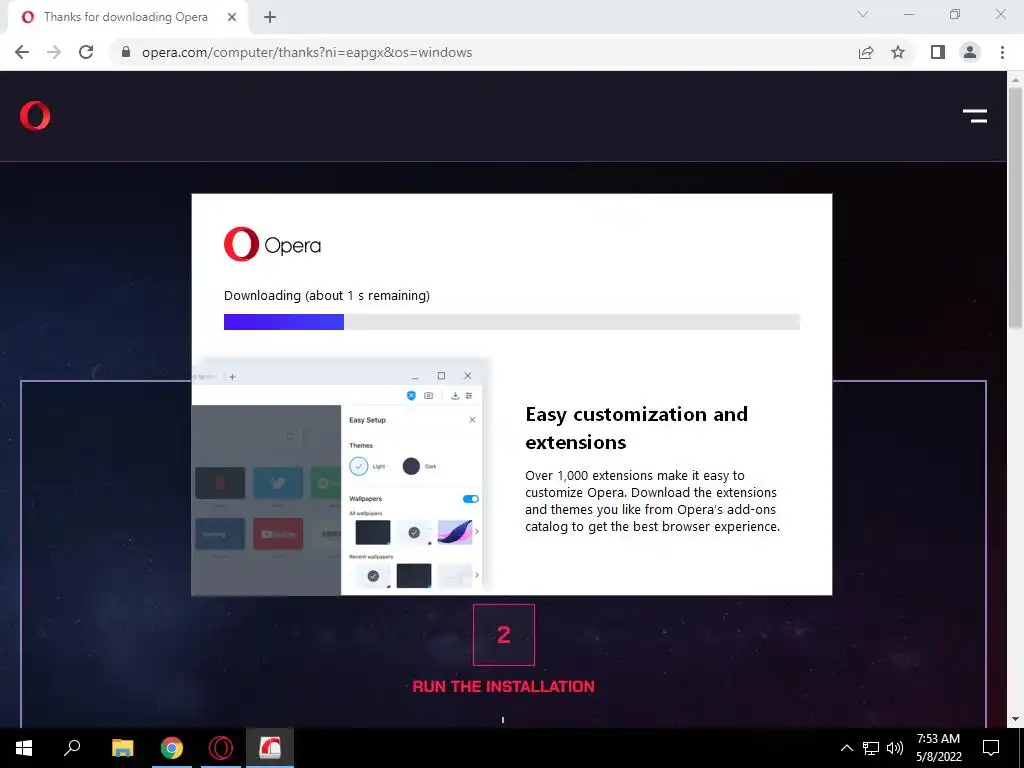Bookmark this tab with star icon
1024x768 pixels.
tap(898, 52)
